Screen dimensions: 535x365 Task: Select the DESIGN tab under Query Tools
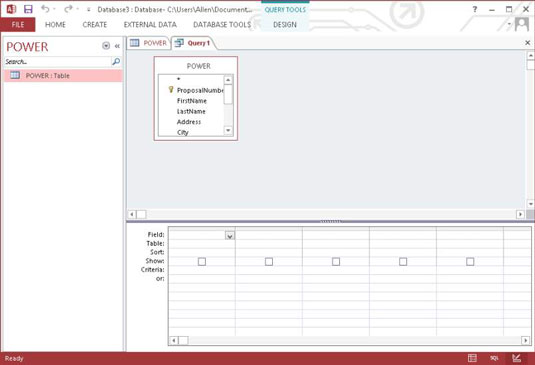pyautogui.click(x=285, y=25)
